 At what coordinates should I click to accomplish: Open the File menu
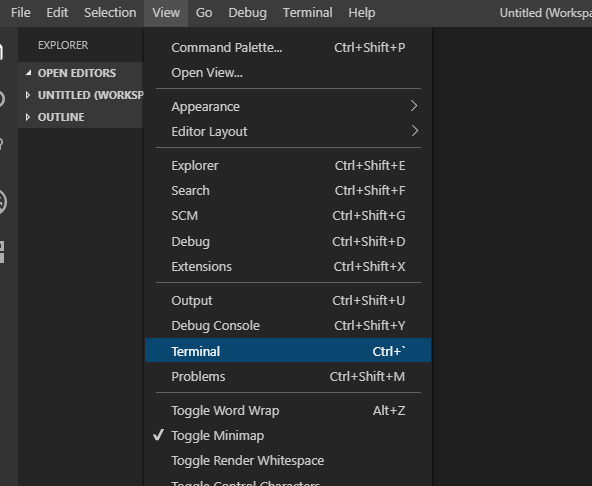20,13
